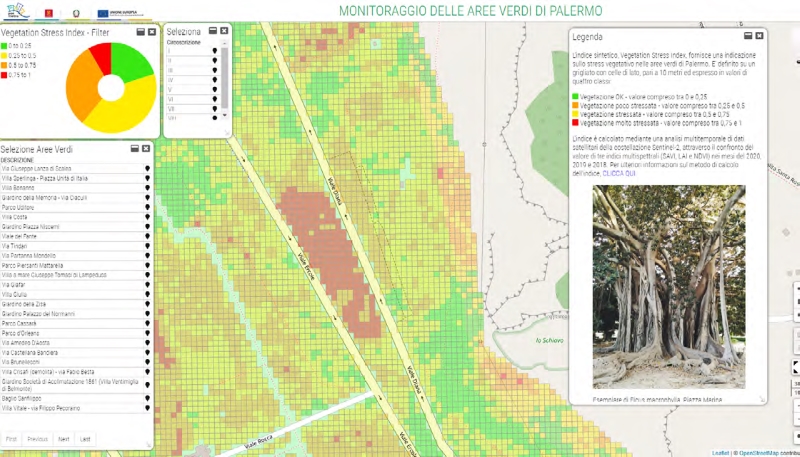Click the marker icon for Via Castellana Bandiera
This screenshot has height=457, width=800.
click(x=147, y=353)
